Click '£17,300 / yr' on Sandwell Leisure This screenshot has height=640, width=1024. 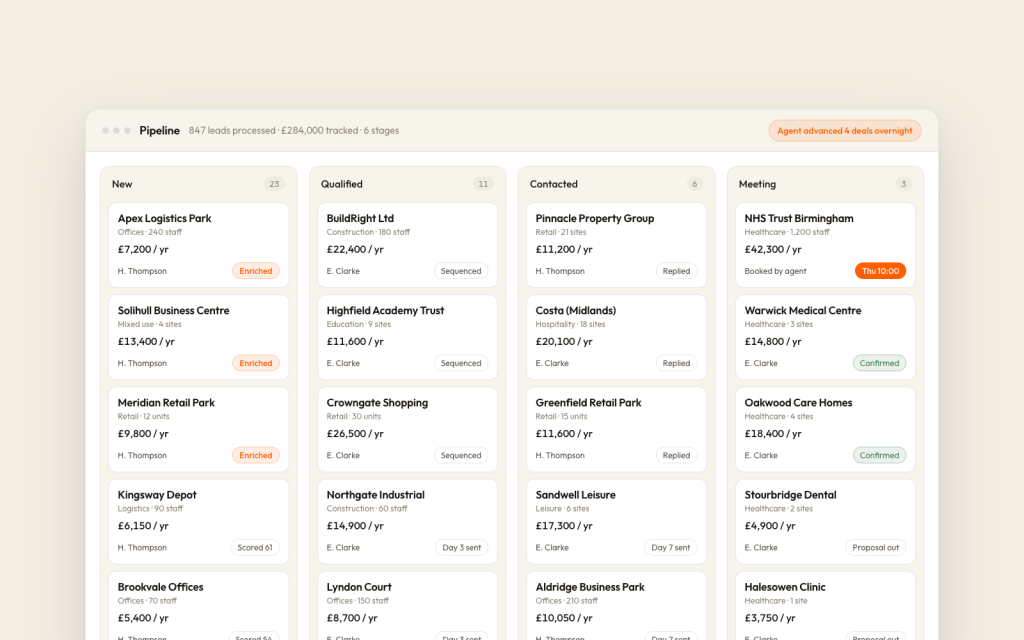coord(564,526)
